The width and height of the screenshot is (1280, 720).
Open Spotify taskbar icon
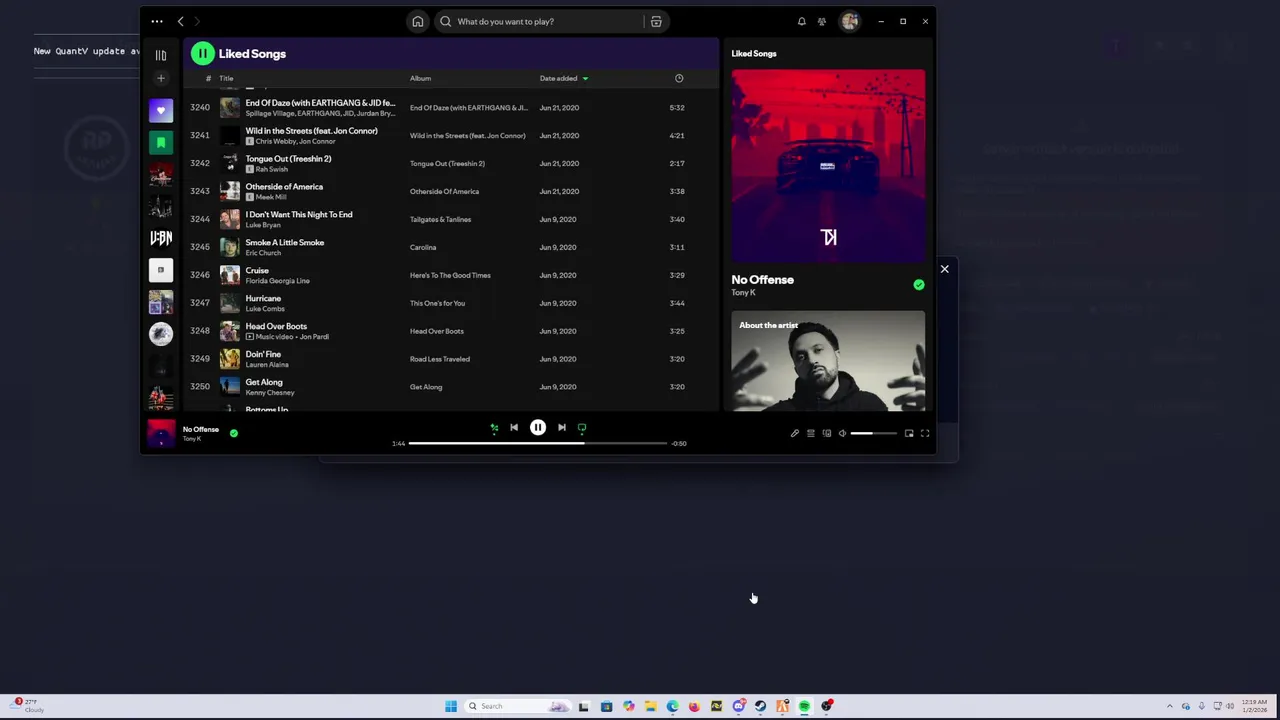[804, 706]
